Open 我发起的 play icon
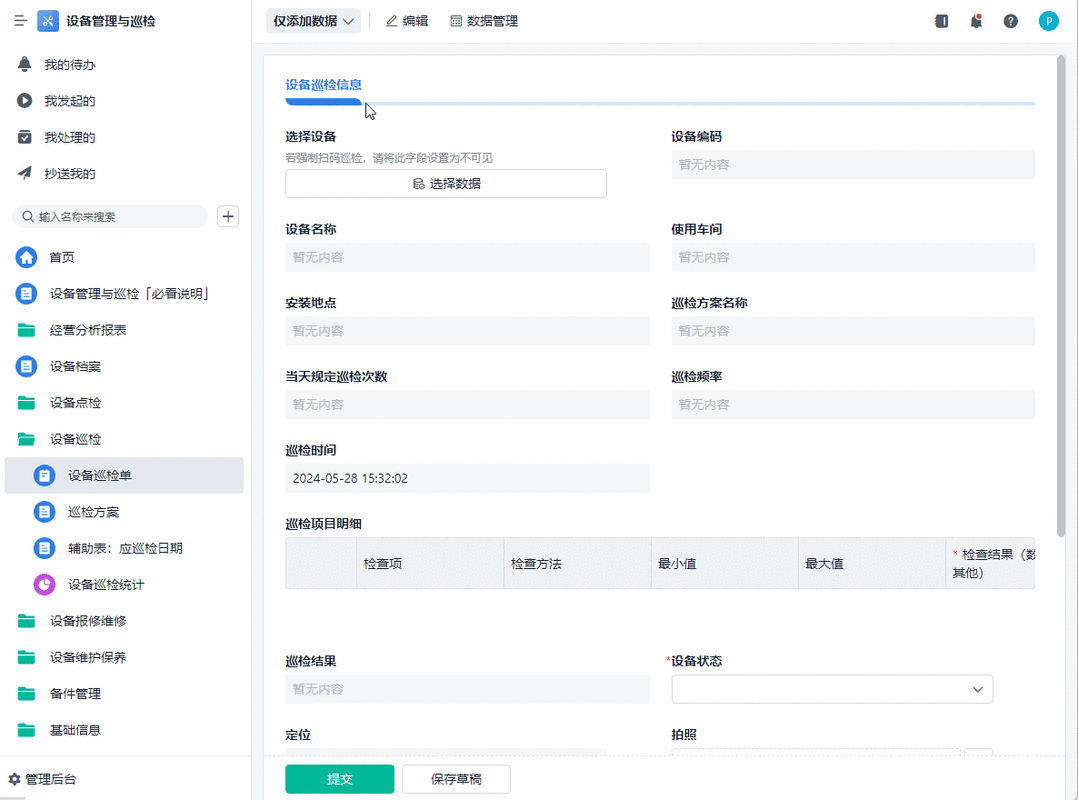 [x=25, y=101]
